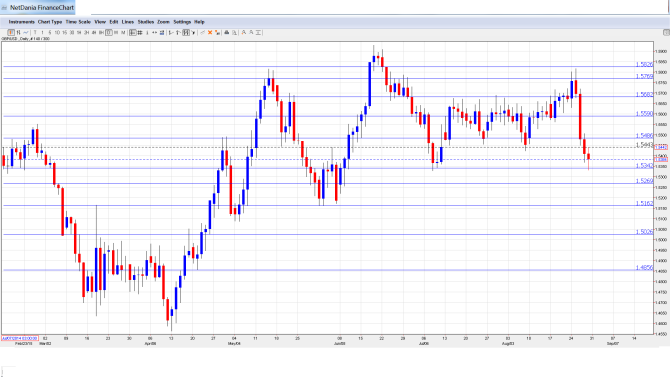Click the boxed grid layout icon
The width and height of the screenshot is (670, 377).
[x=186, y=32]
